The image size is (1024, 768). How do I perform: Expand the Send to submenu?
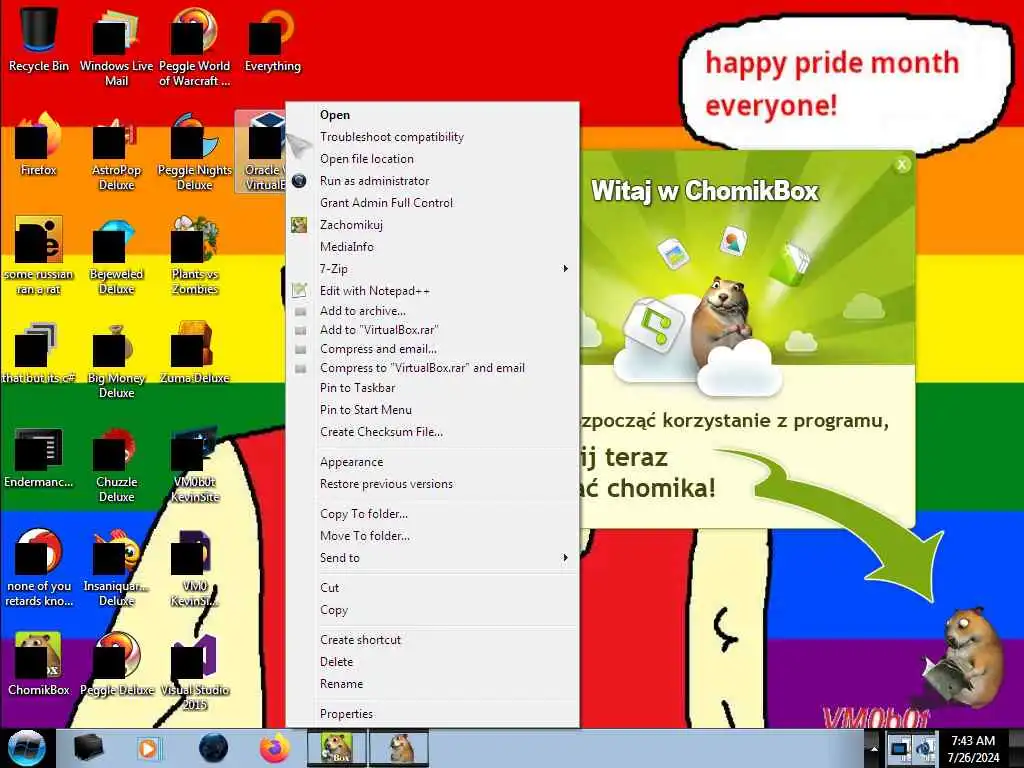pos(432,558)
